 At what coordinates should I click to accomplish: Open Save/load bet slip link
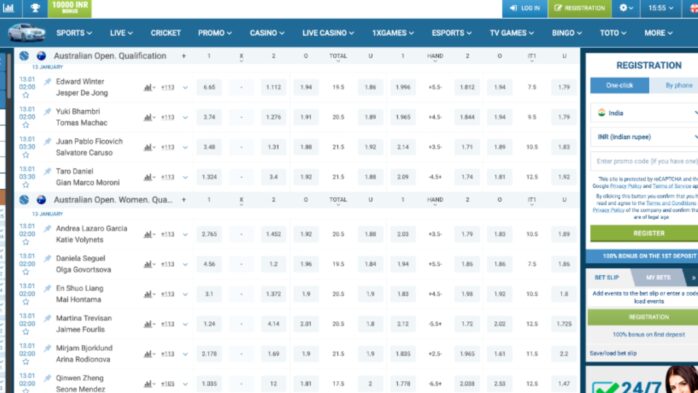pos(613,353)
